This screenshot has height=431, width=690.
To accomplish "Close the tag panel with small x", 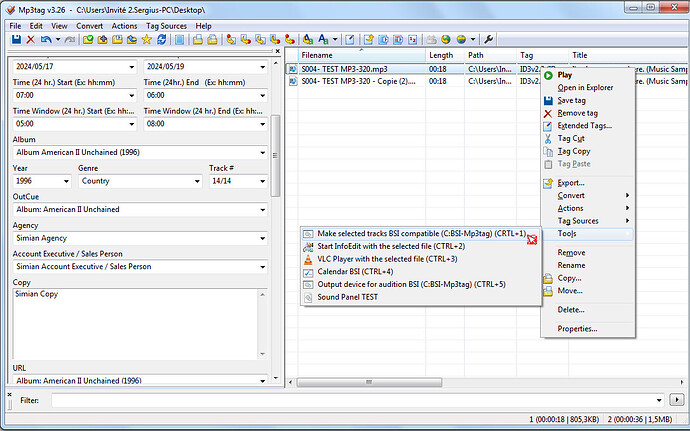I will [278, 52].
